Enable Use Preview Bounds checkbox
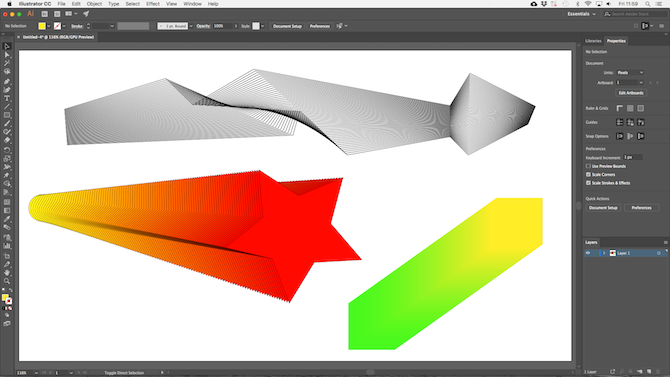Viewport: 670px width, 377px height. (x=588, y=166)
